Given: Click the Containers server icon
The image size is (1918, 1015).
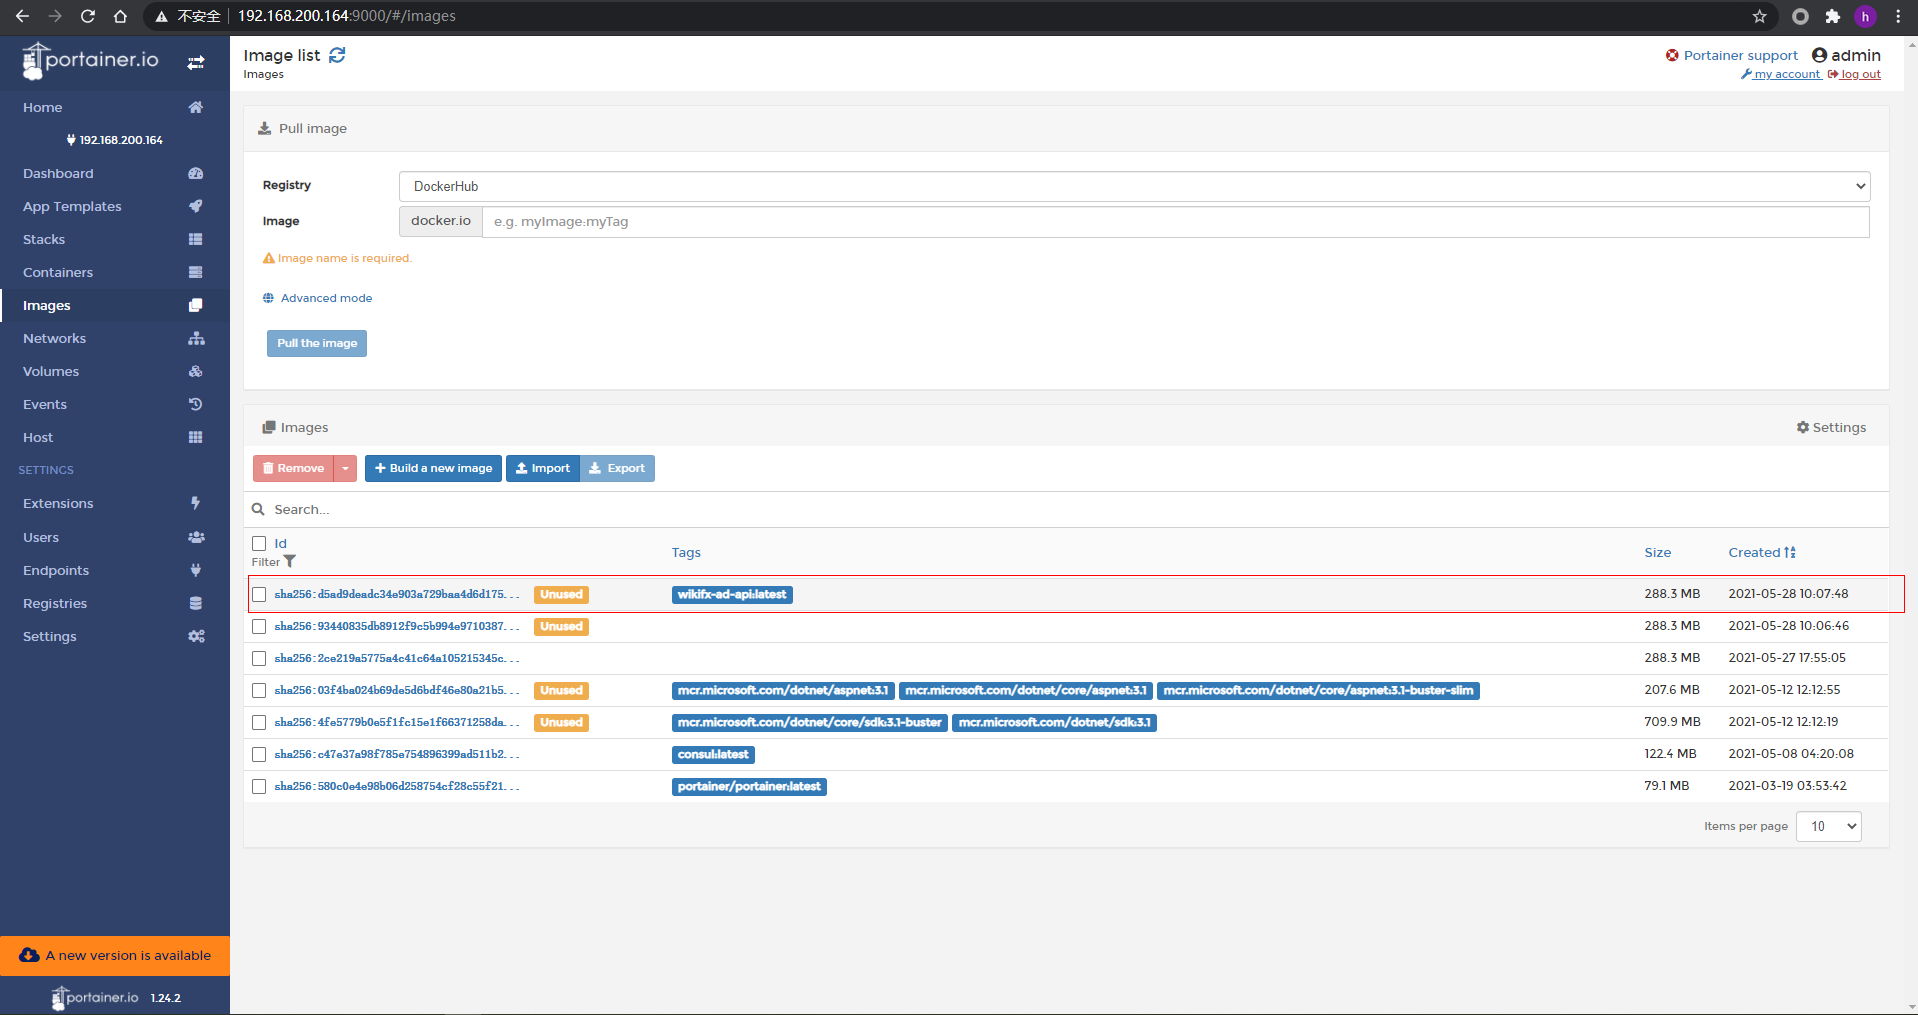Looking at the screenshot, I should 196,272.
